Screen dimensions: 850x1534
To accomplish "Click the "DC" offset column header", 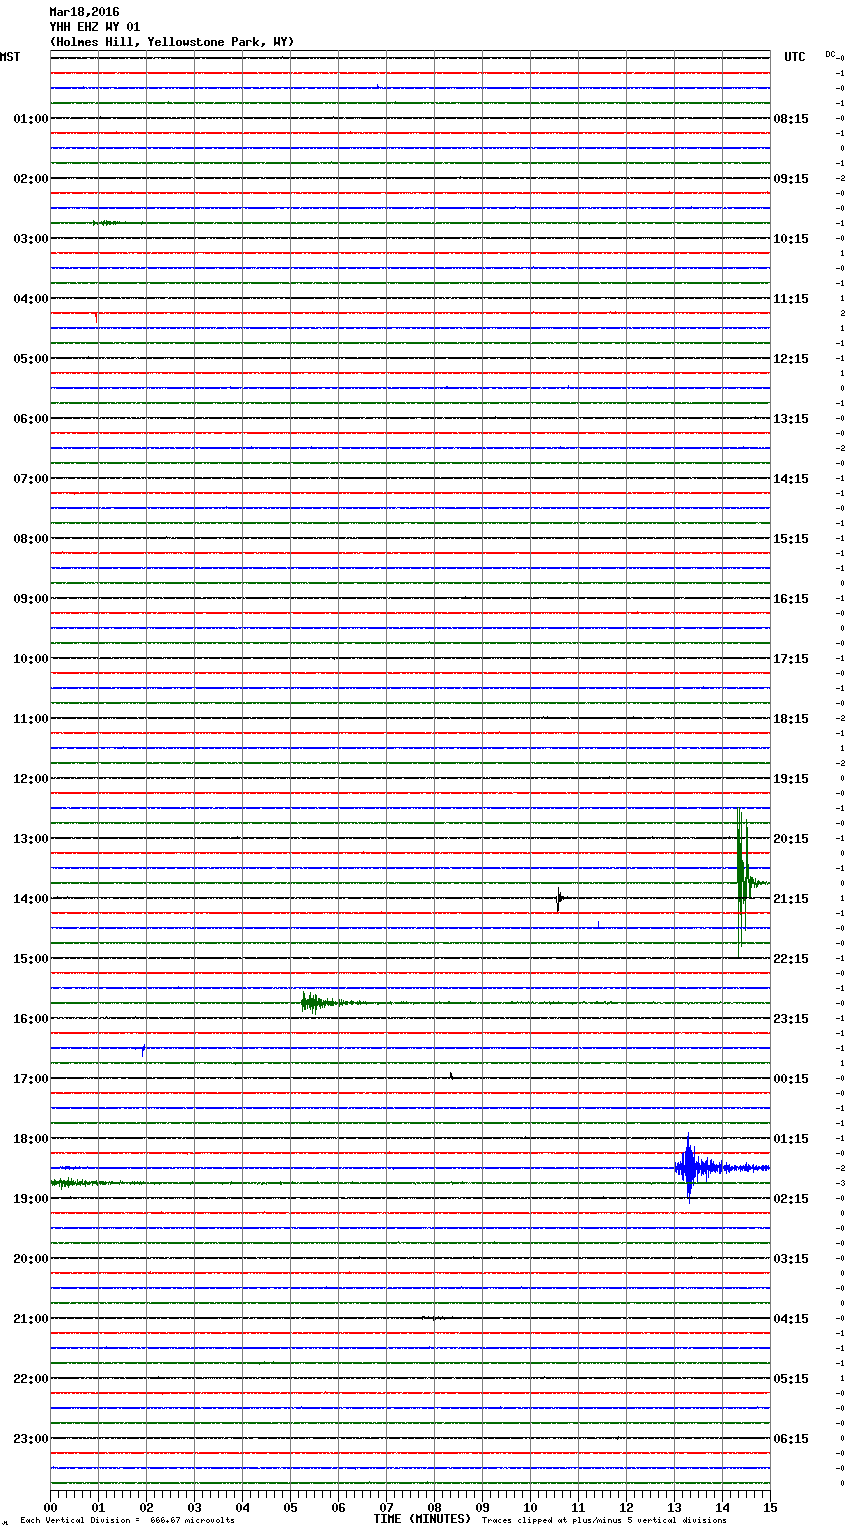I will click(830, 54).
